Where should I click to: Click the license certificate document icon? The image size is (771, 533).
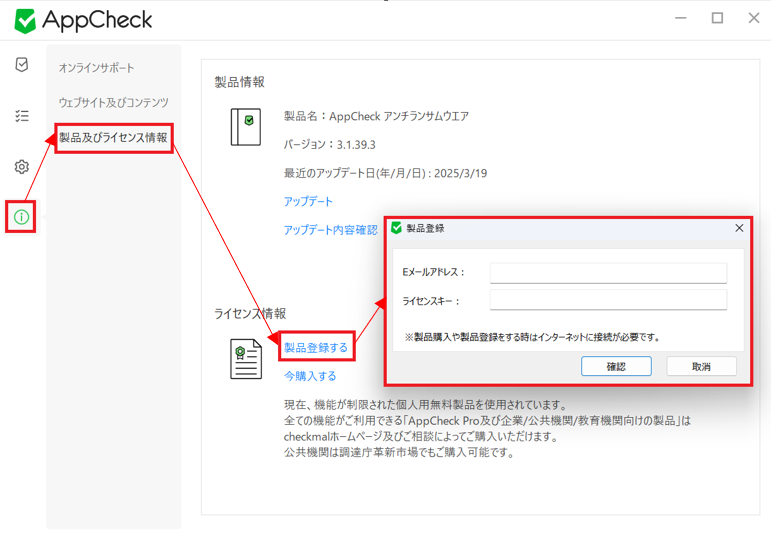coord(246,359)
